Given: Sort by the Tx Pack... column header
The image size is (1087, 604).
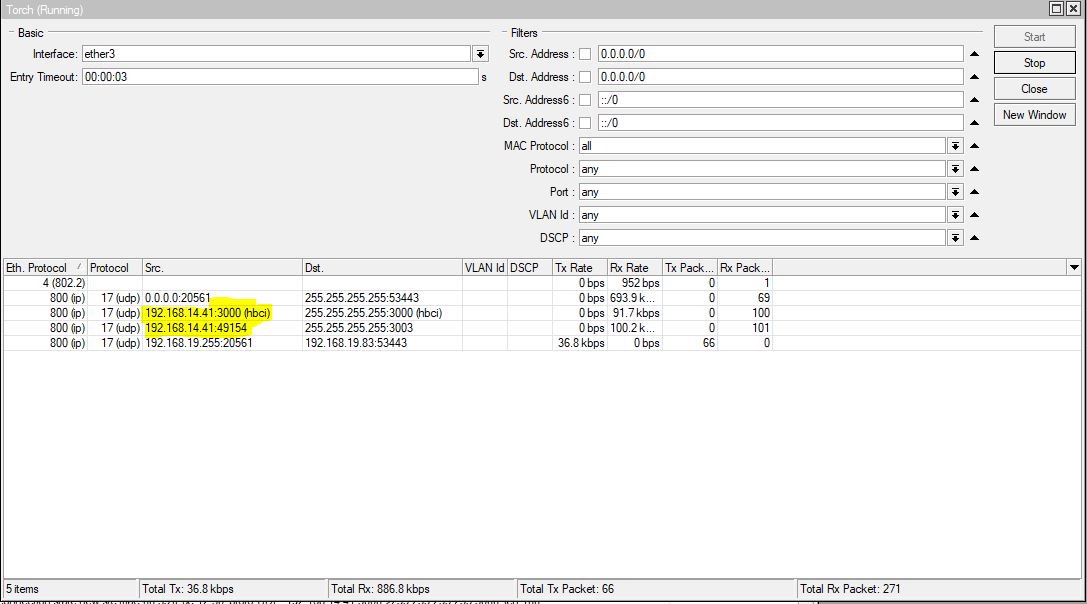Looking at the screenshot, I should [x=690, y=268].
